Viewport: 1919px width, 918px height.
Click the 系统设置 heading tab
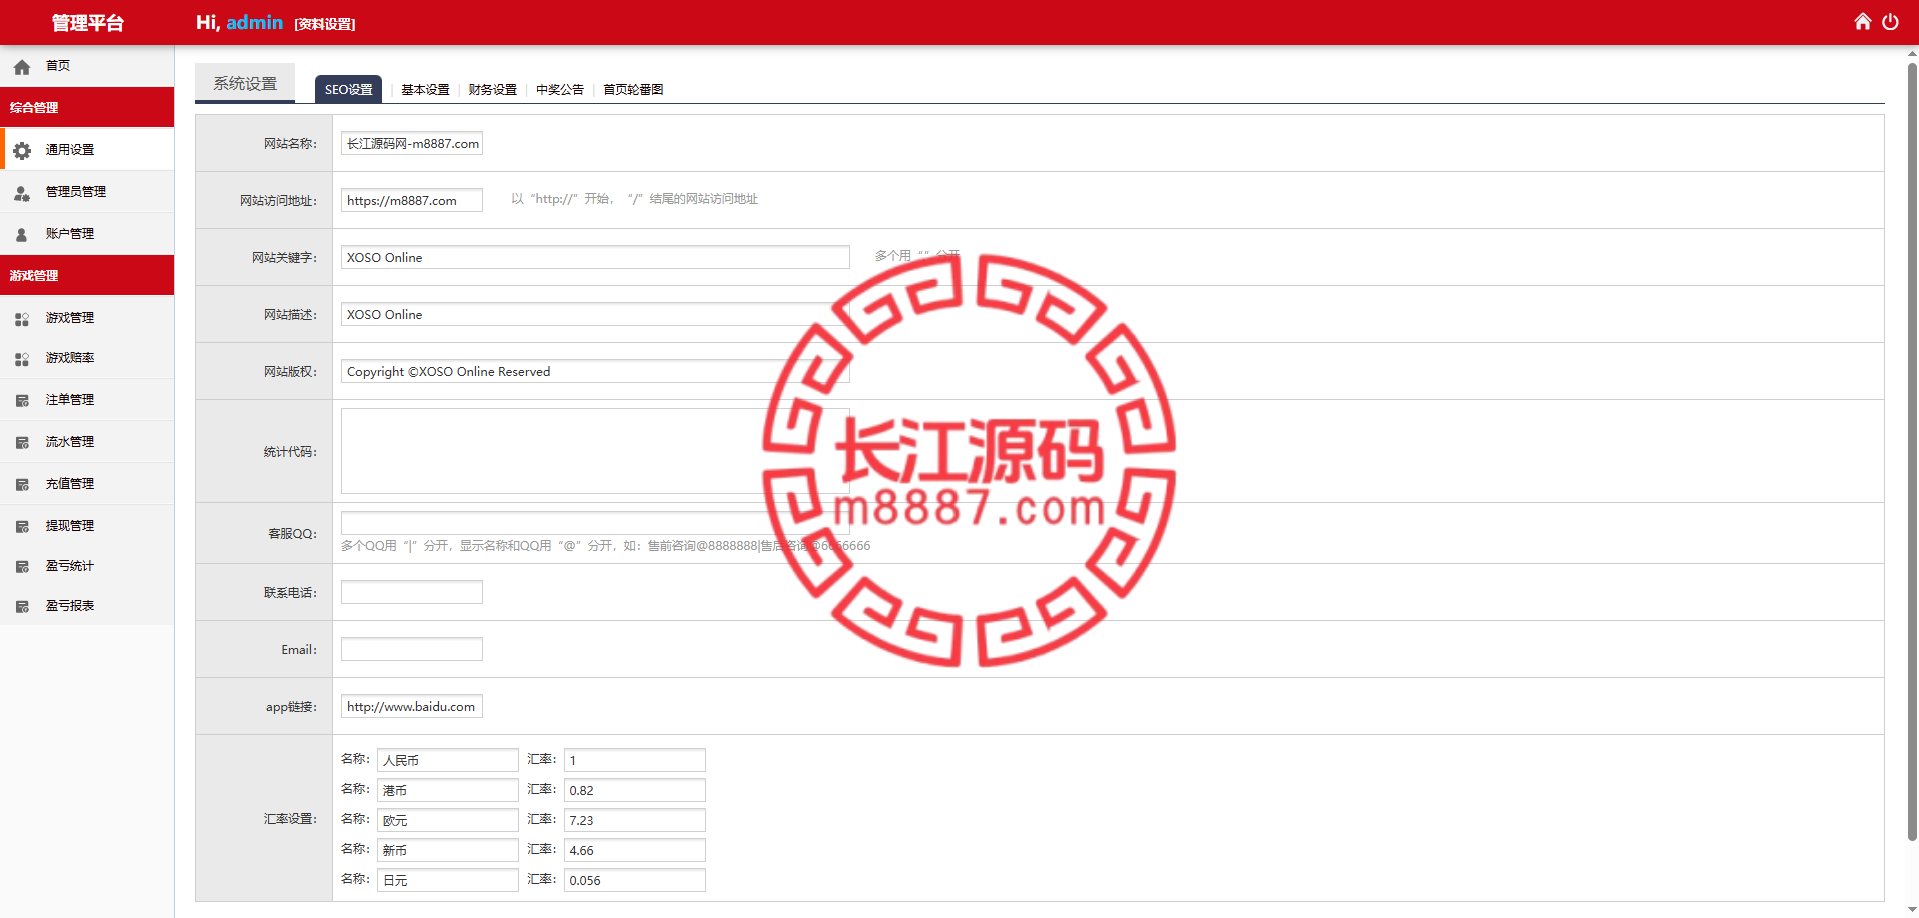click(x=245, y=83)
